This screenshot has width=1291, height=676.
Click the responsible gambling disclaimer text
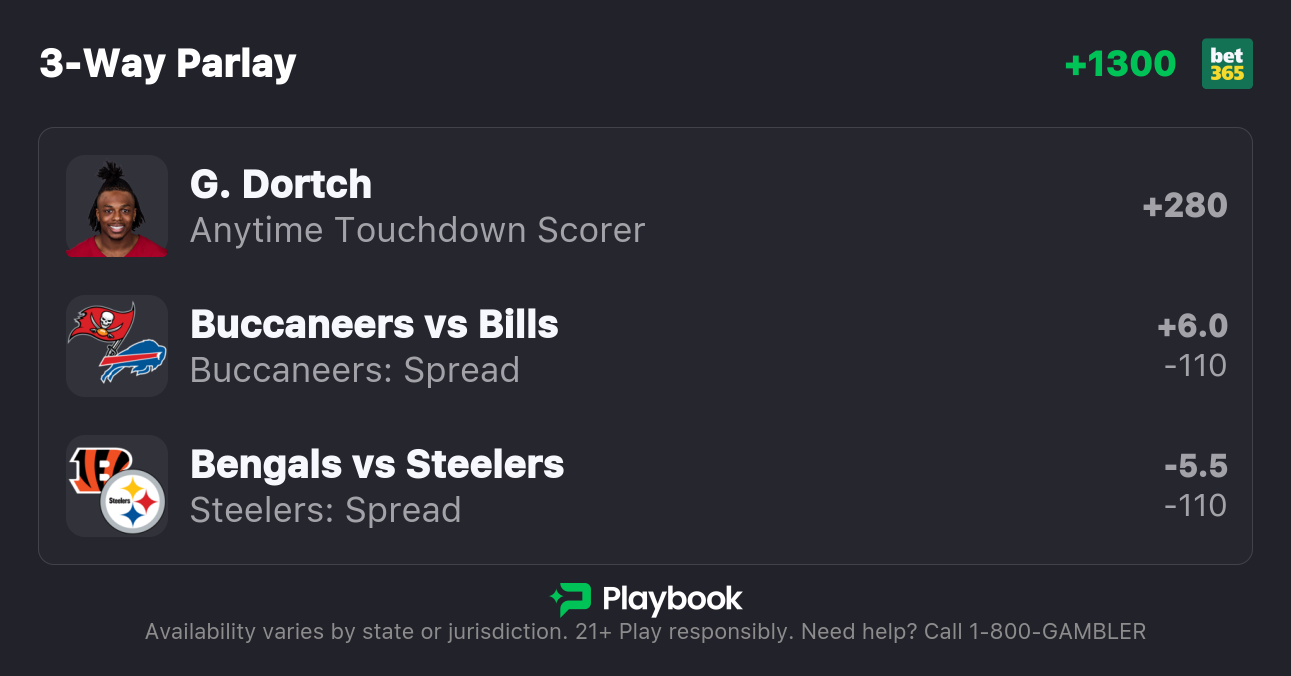645,631
